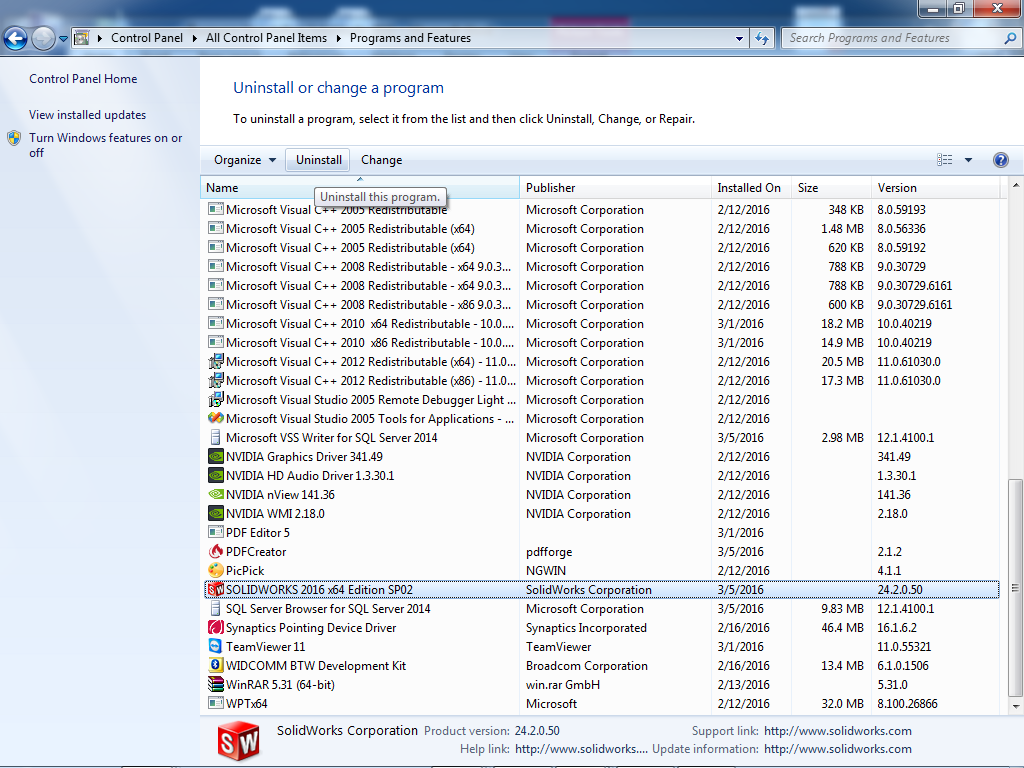Click the Refresh button beside address bar
The width and height of the screenshot is (1024, 768).
point(762,39)
